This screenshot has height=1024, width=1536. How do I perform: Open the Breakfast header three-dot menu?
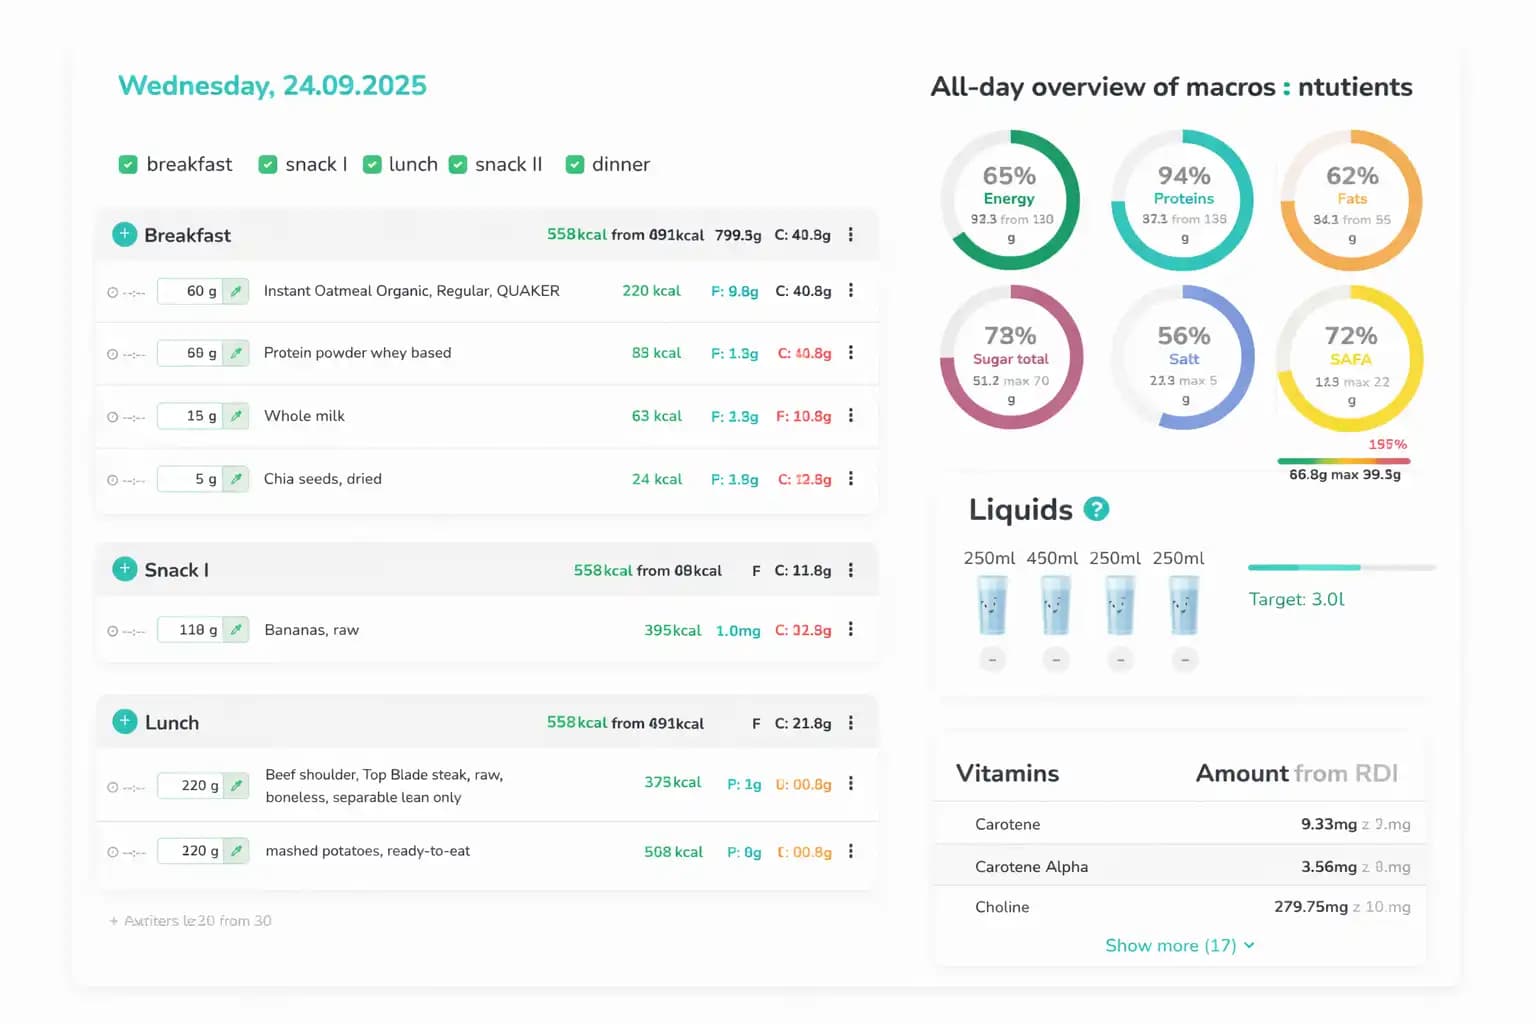(x=851, y=234)
